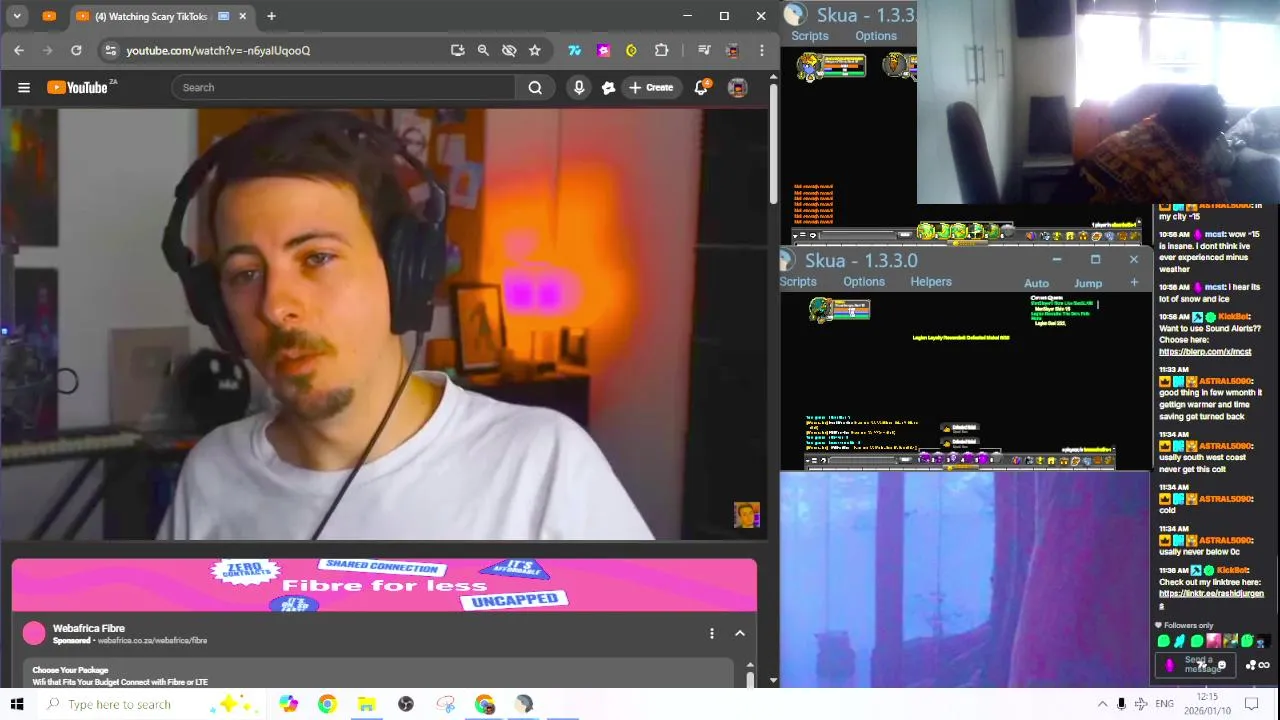Click the channel watermark on the video
Viewport: 1280px width, 720px height.
click(x=747, y=515)
